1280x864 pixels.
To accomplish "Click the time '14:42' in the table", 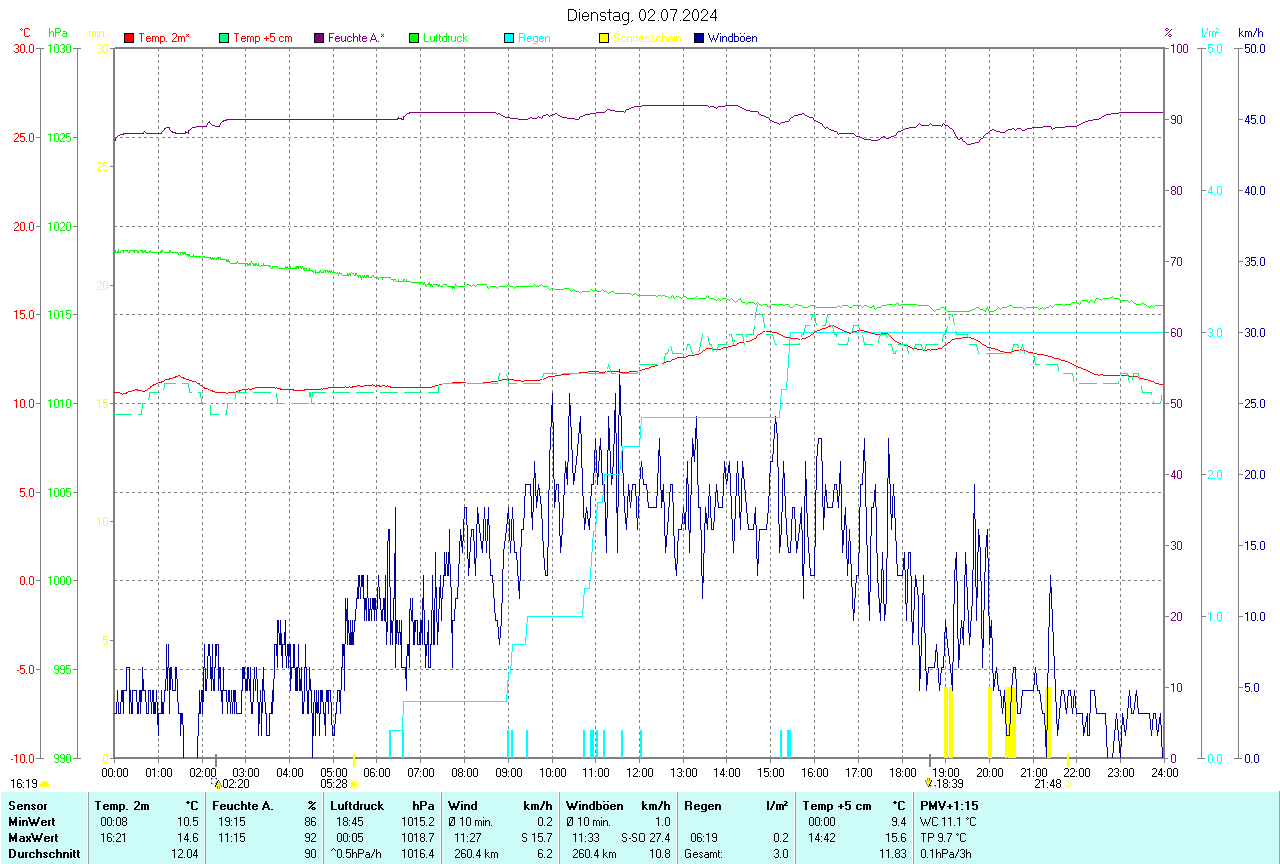I will 821,837.
